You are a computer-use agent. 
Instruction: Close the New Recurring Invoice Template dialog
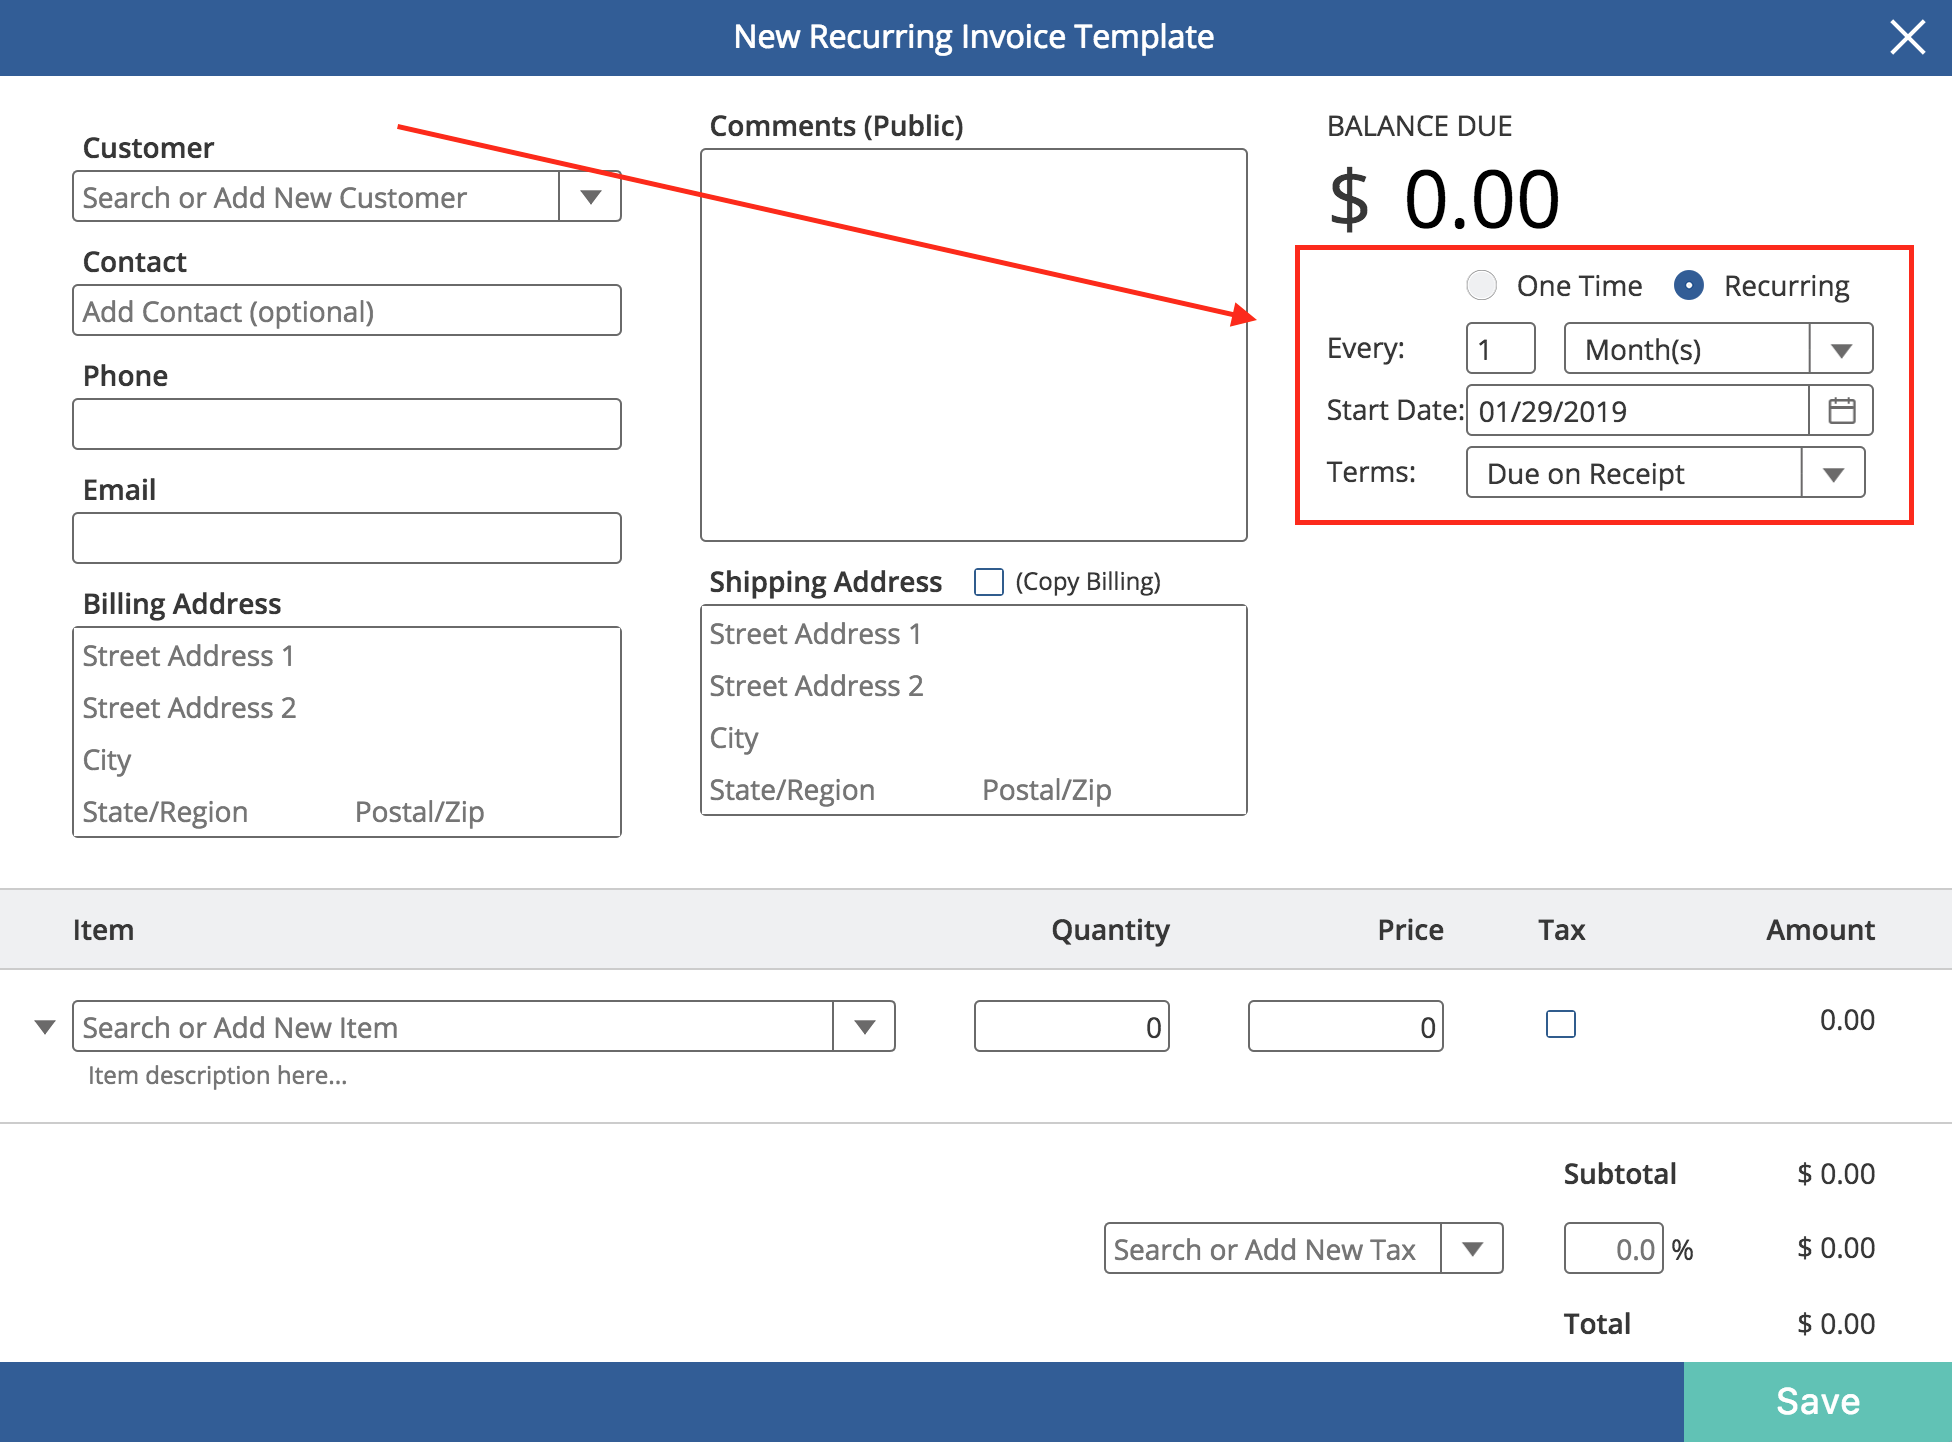point(1908,36)
